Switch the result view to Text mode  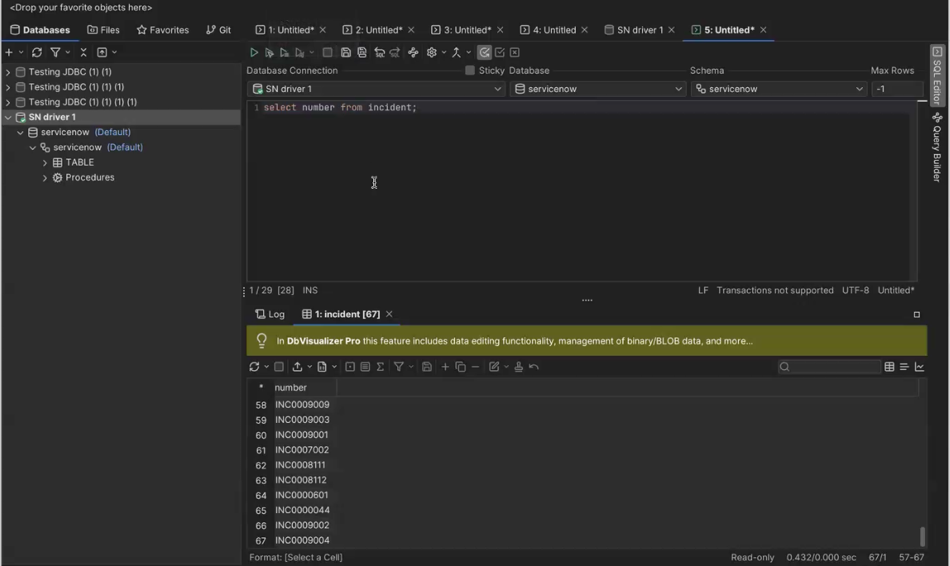point(904,367)
